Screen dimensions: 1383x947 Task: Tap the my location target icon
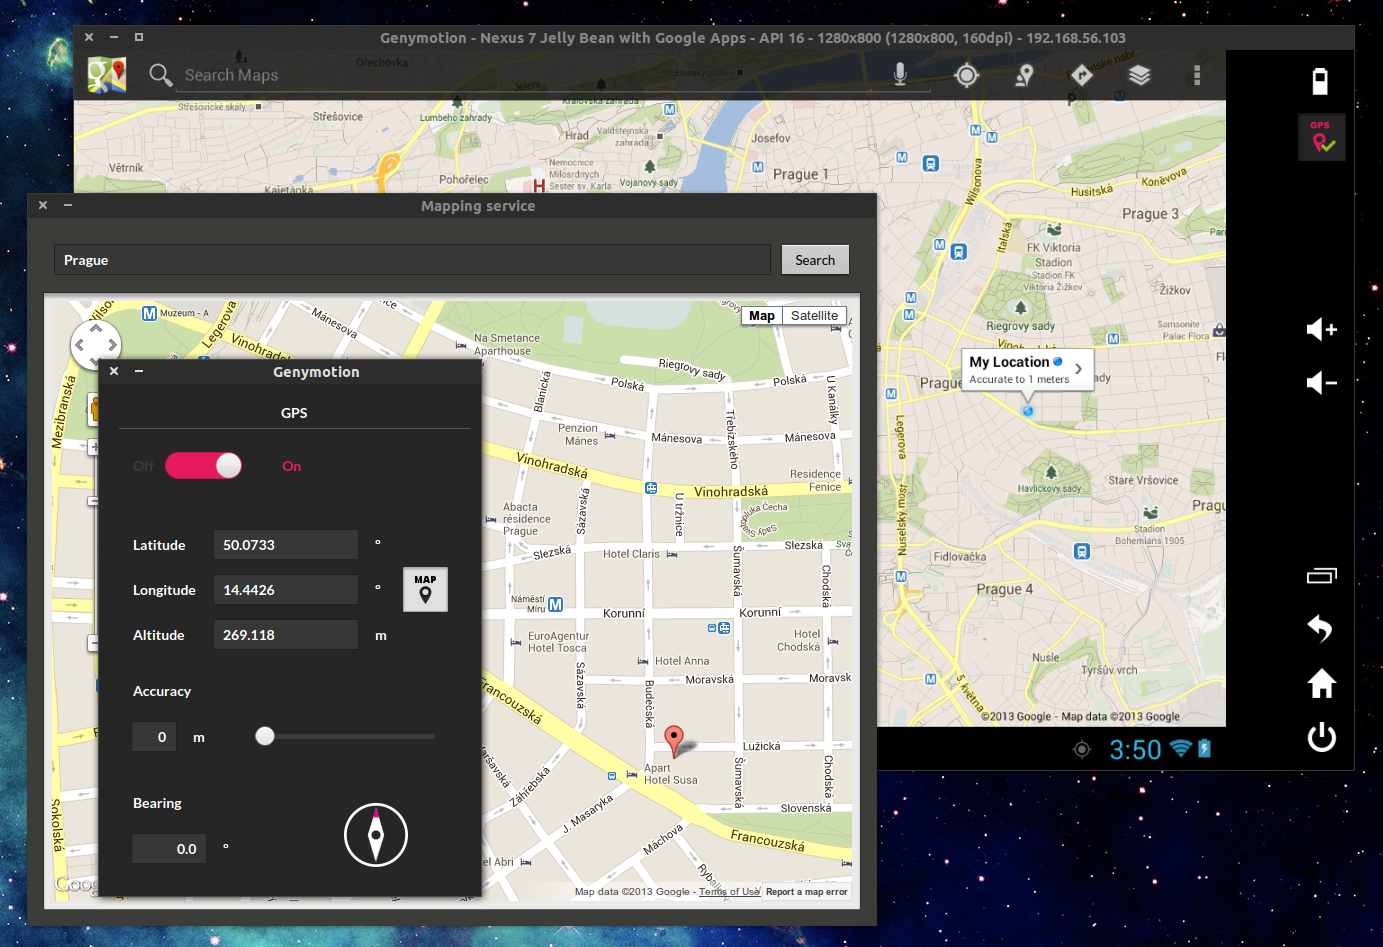pyautogui.click(x=966, y=75)
